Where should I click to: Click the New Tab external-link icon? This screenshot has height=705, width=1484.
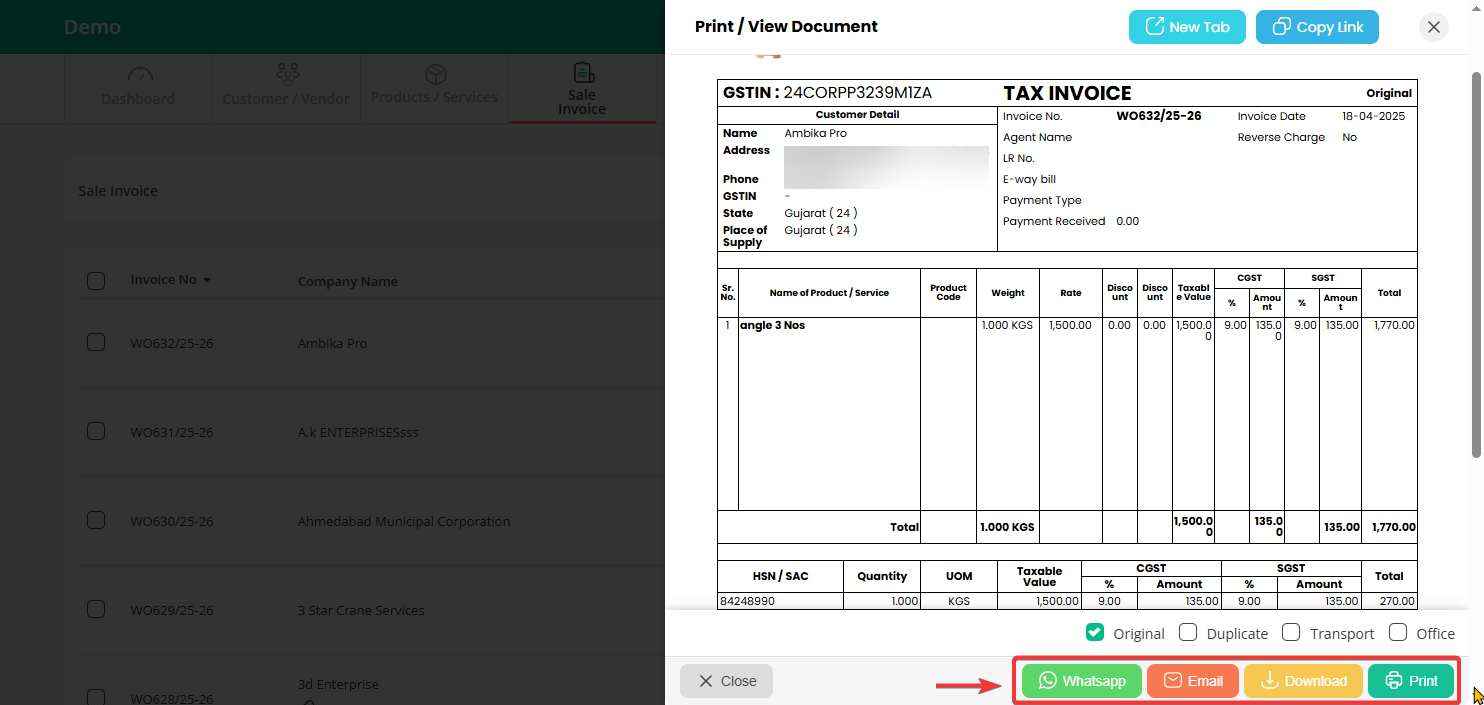pos(1154,27)
